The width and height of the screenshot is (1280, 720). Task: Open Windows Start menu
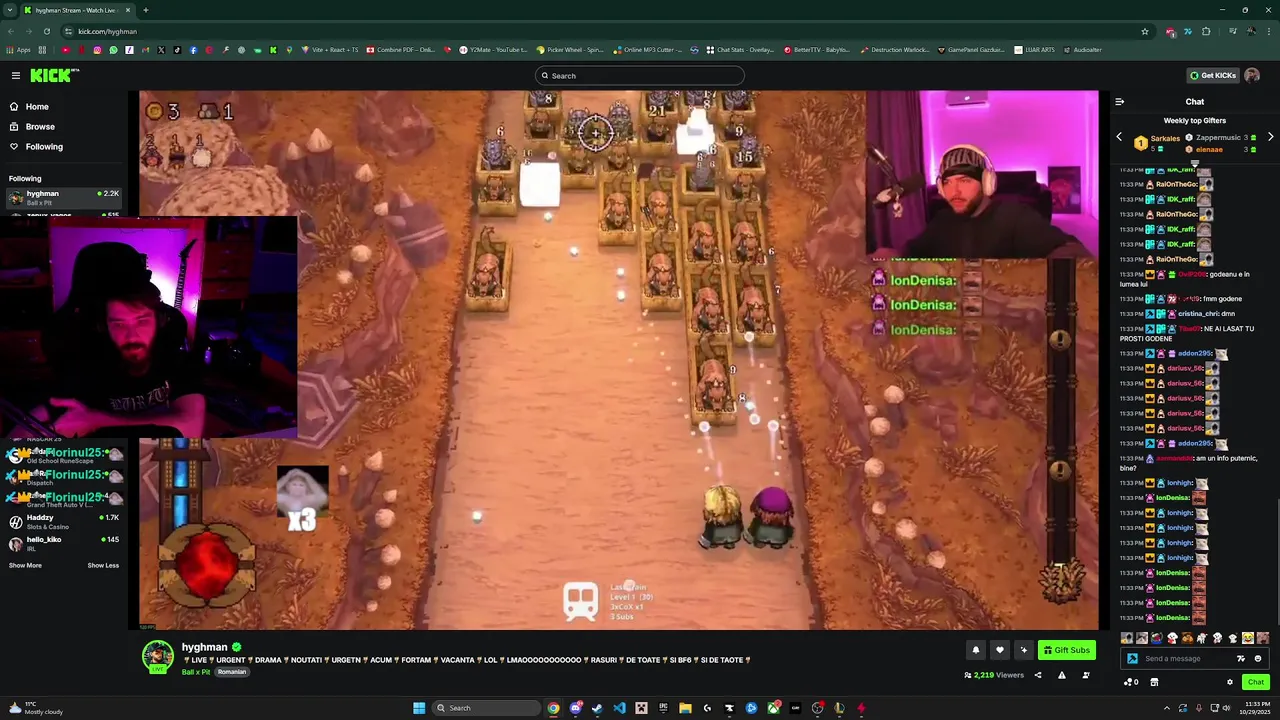tap(419, 708)
